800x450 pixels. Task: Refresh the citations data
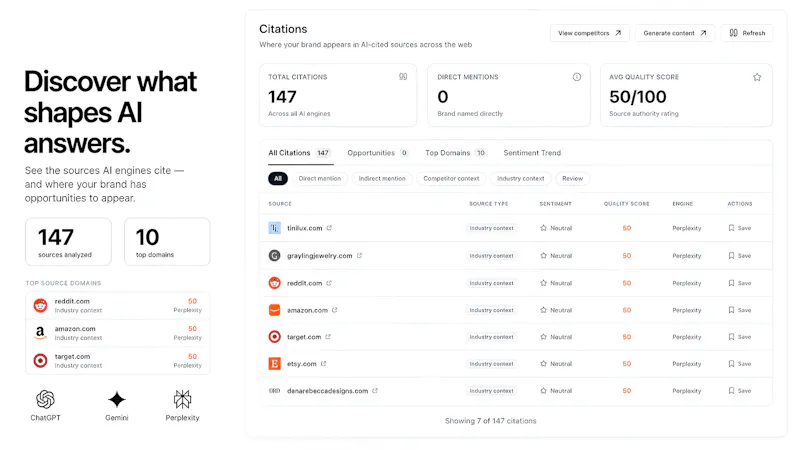[747, 33]
